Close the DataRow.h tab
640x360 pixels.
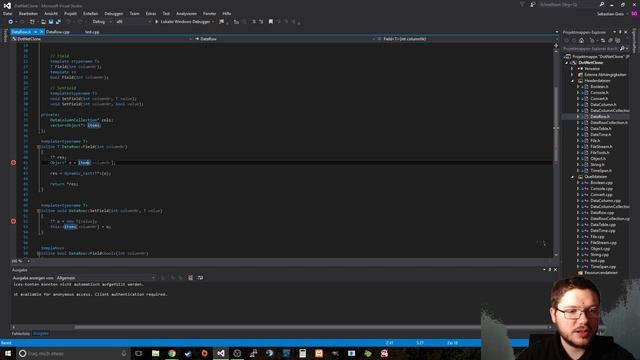click(41, 32)
